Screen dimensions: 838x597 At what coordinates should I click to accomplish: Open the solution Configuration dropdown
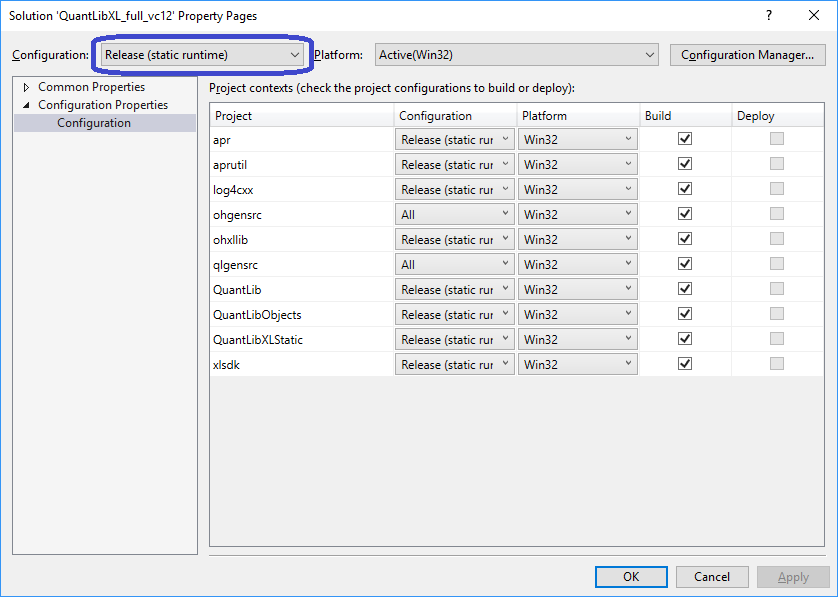click(x=201, y=55)
